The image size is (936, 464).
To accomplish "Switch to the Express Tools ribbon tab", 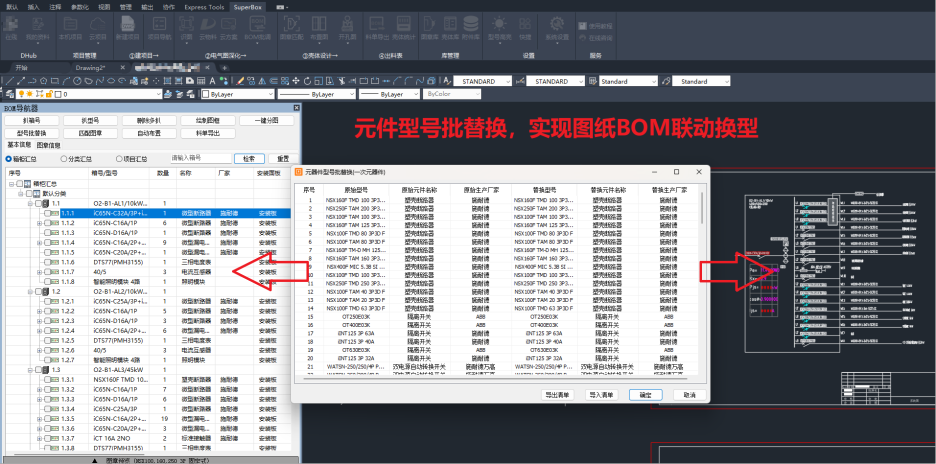I will (204, 7).
